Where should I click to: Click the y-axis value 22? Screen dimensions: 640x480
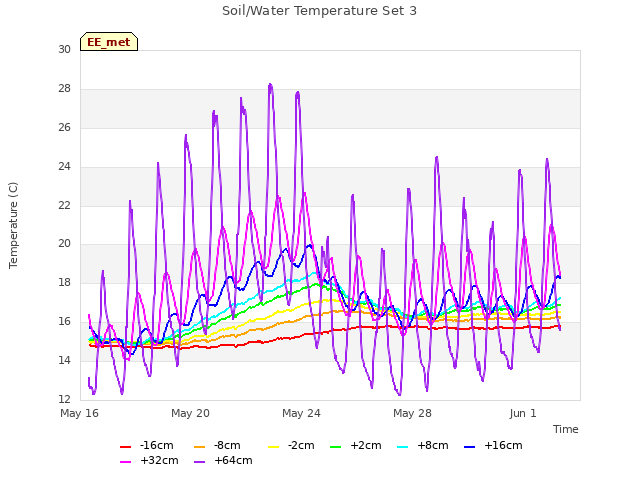tap(64, 205)
